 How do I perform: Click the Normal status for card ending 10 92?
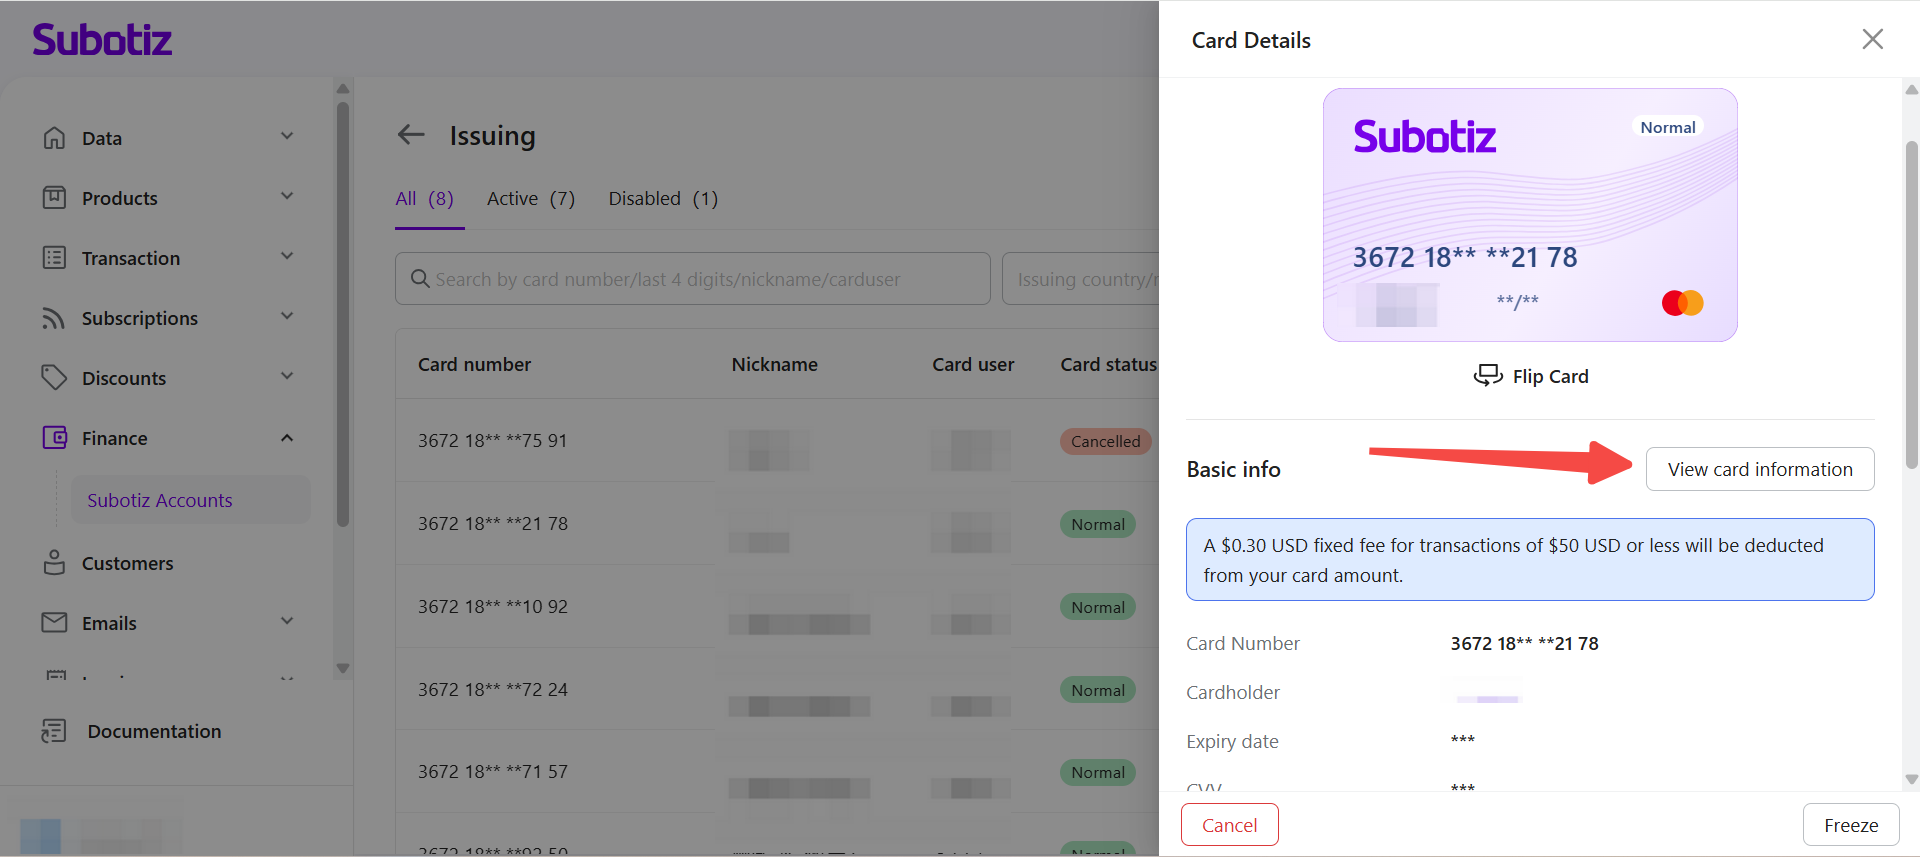(x=1098, y=607)
